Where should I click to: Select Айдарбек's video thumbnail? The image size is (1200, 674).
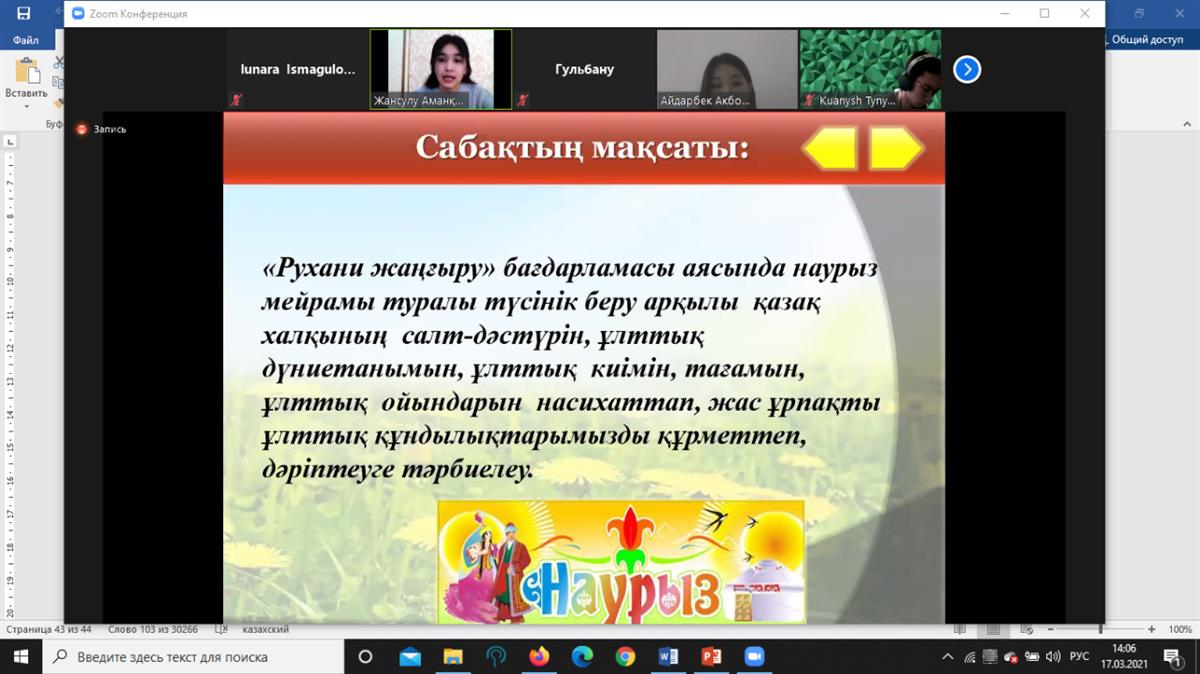pos(727,69)
